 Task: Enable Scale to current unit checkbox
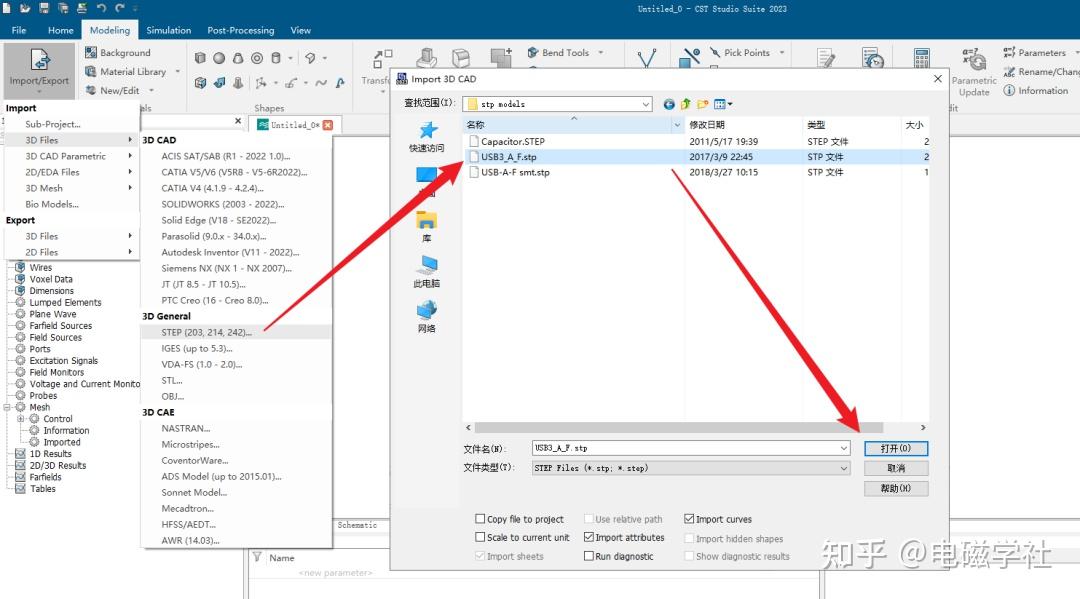480,537
